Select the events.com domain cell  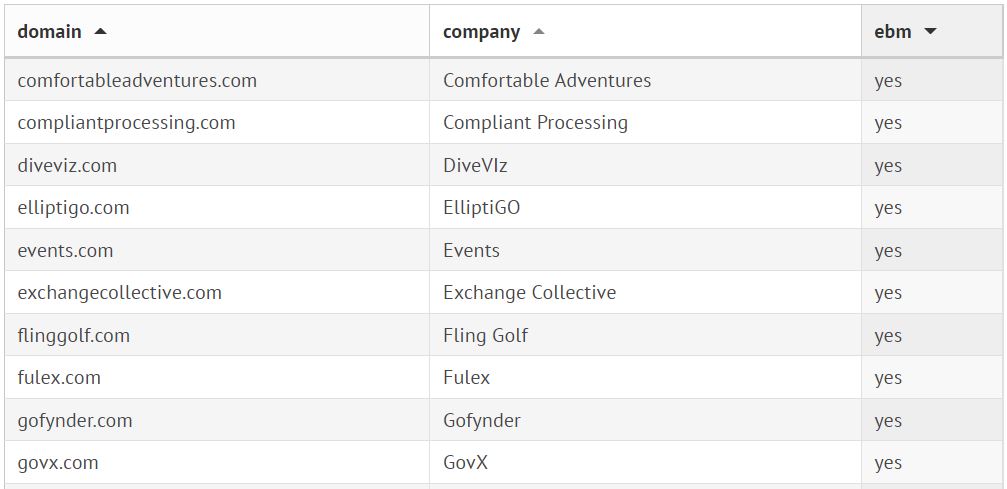65,251
